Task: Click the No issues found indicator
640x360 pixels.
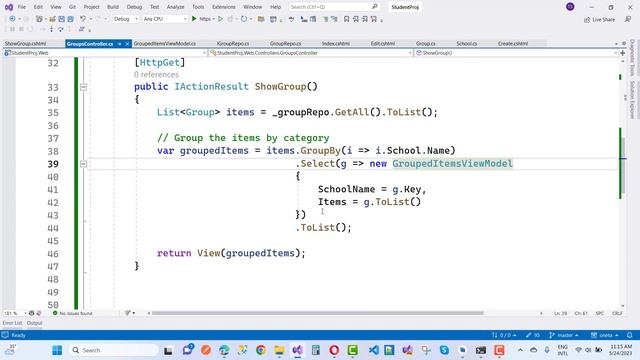Action: (x=73, y=313)
